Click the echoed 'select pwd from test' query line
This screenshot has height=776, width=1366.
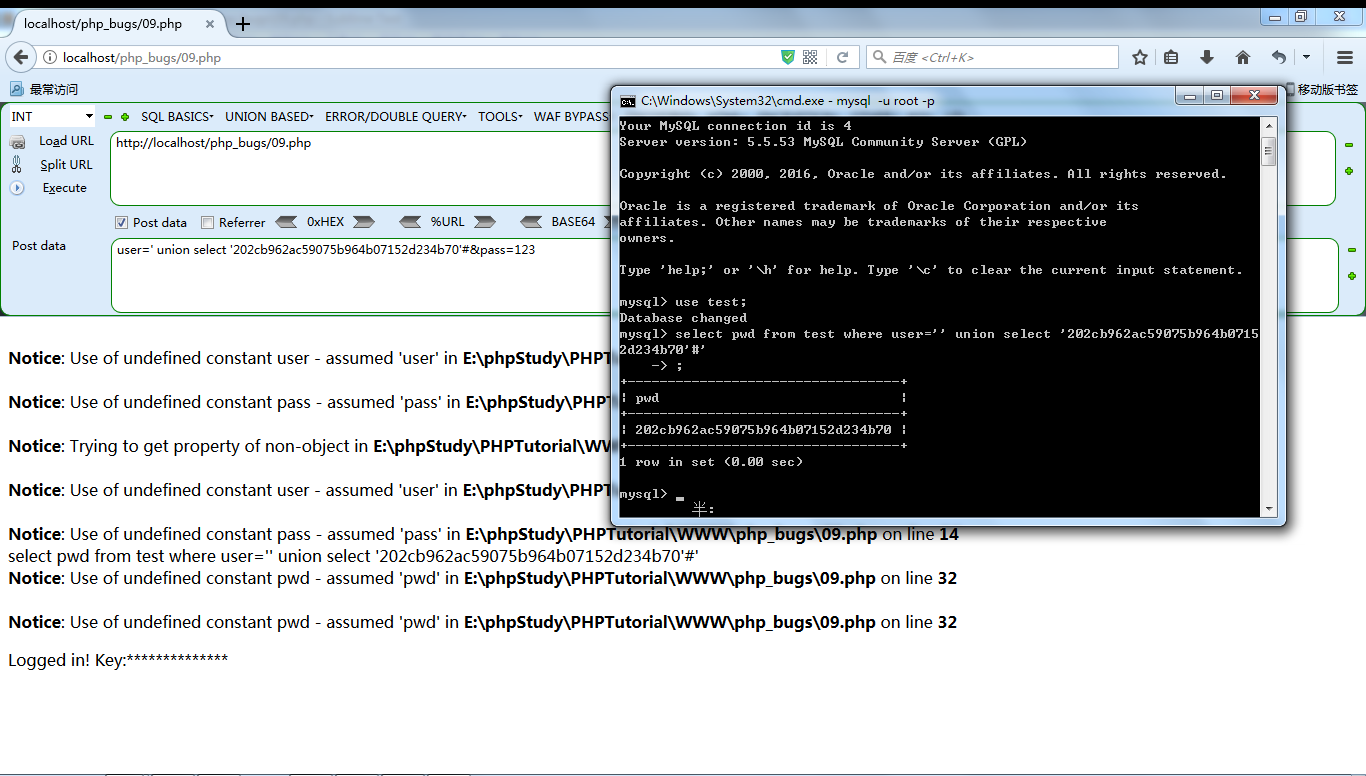tap(353, 556)
